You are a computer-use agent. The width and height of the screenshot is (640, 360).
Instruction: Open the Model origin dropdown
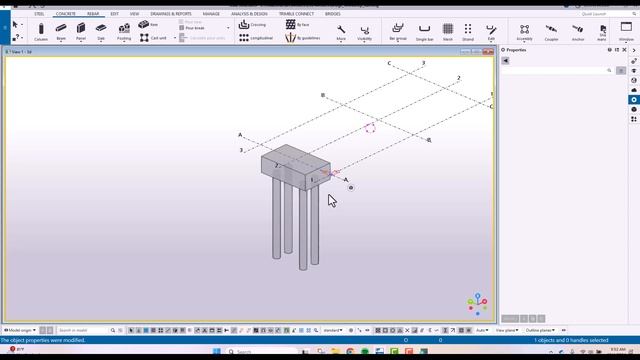[x=20, y=330]
